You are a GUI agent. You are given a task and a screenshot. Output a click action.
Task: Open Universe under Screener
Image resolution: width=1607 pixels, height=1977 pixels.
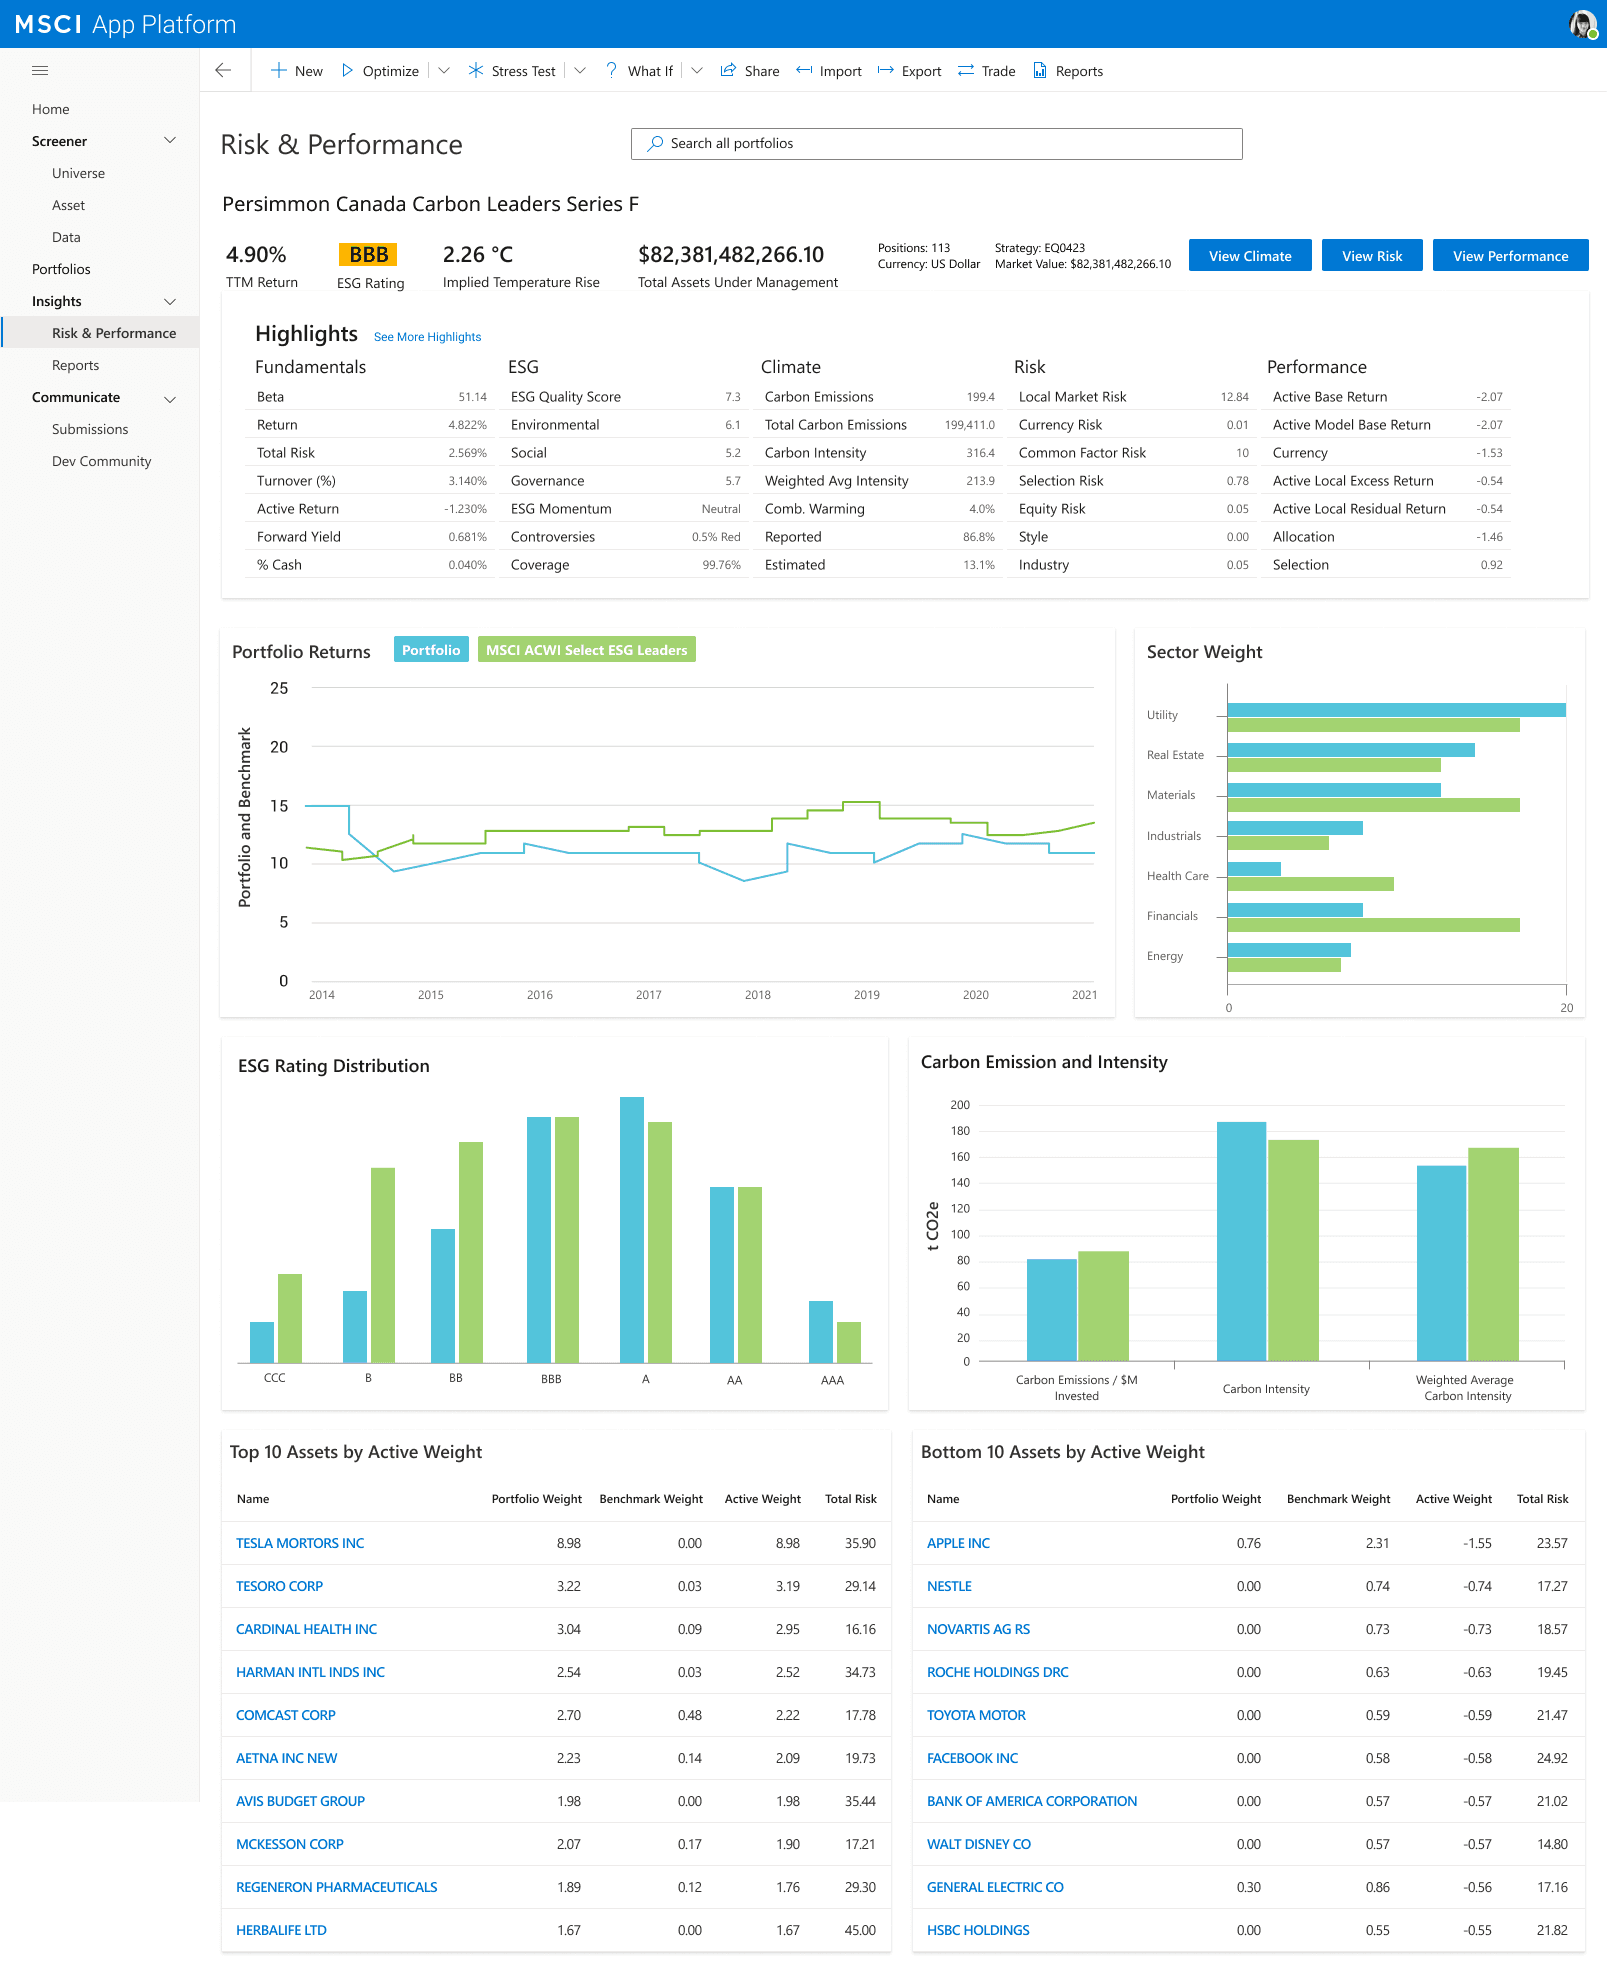pyautogui.click(x=79, y=173)
